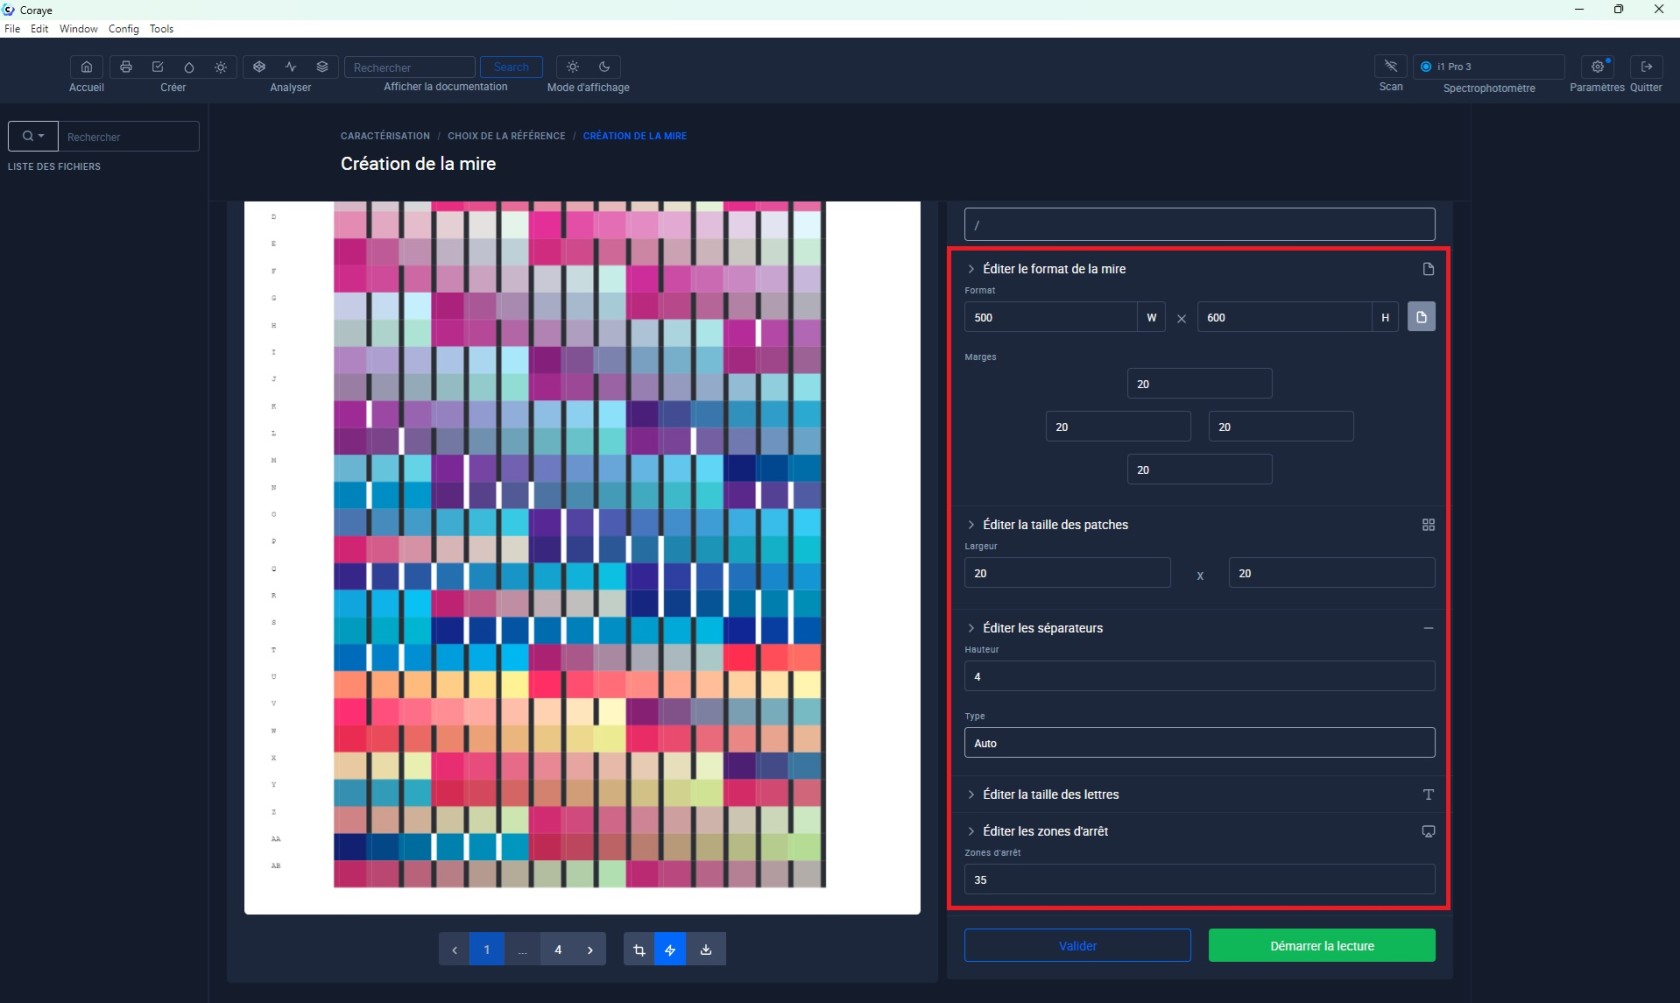This screenshot has height=1003, width=1680.
Task: Click the page orientation button after height field
Action: [x=1421, y=317]
